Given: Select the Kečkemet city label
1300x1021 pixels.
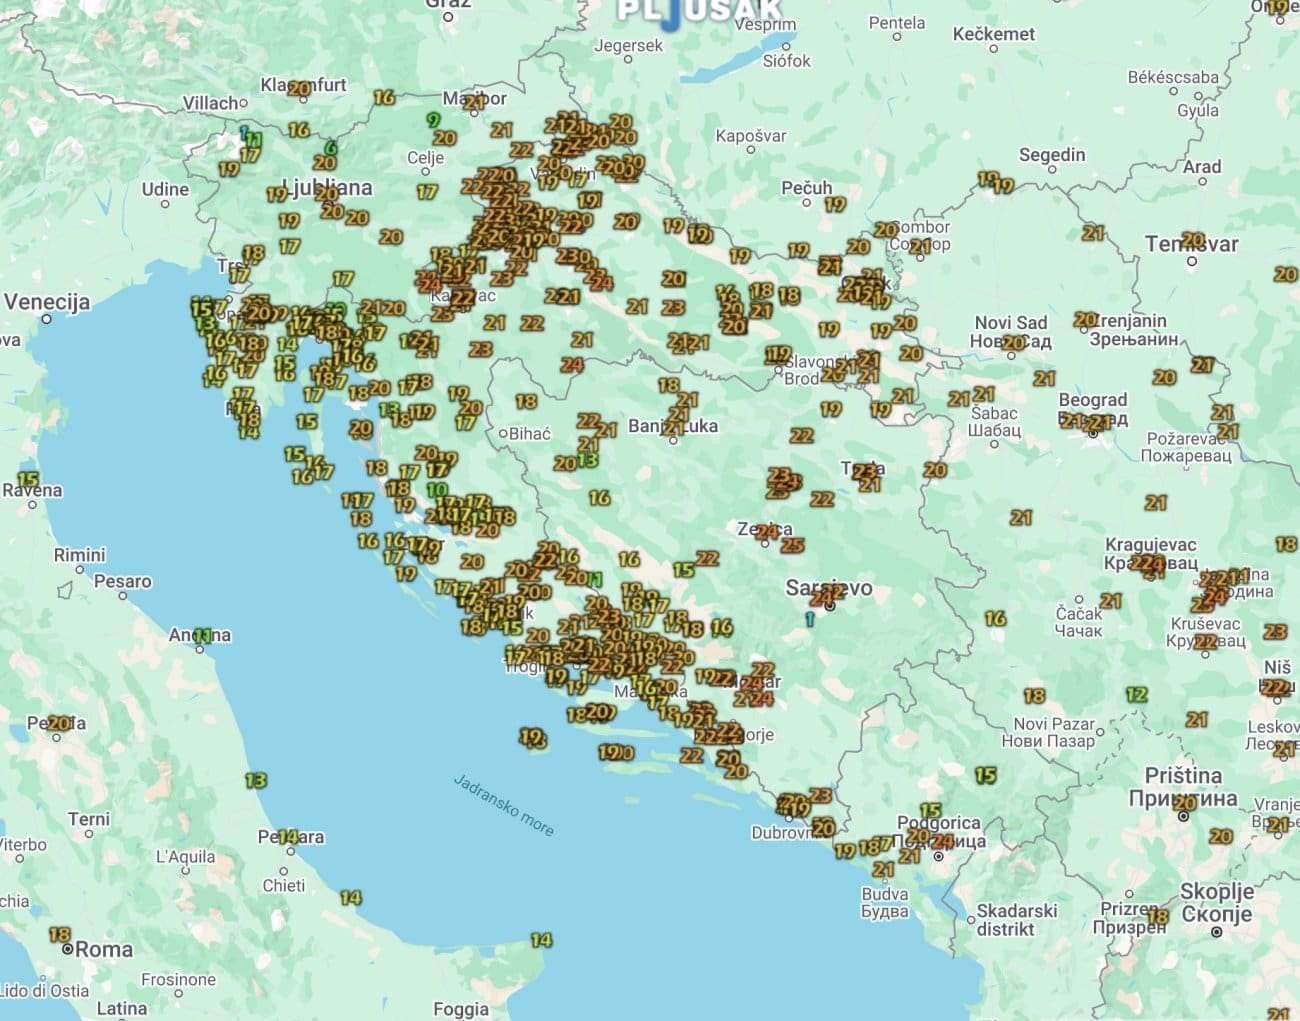Looking at the screenshot, I should click(x=993, y=34).
